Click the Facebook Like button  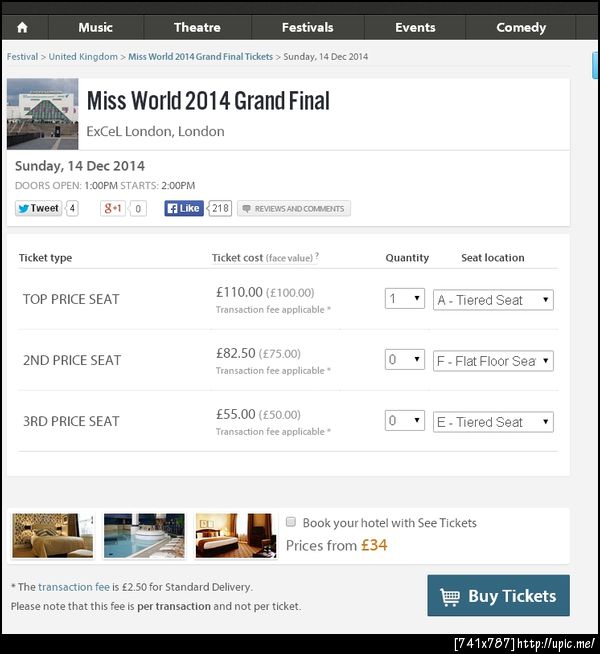point(184,208)
